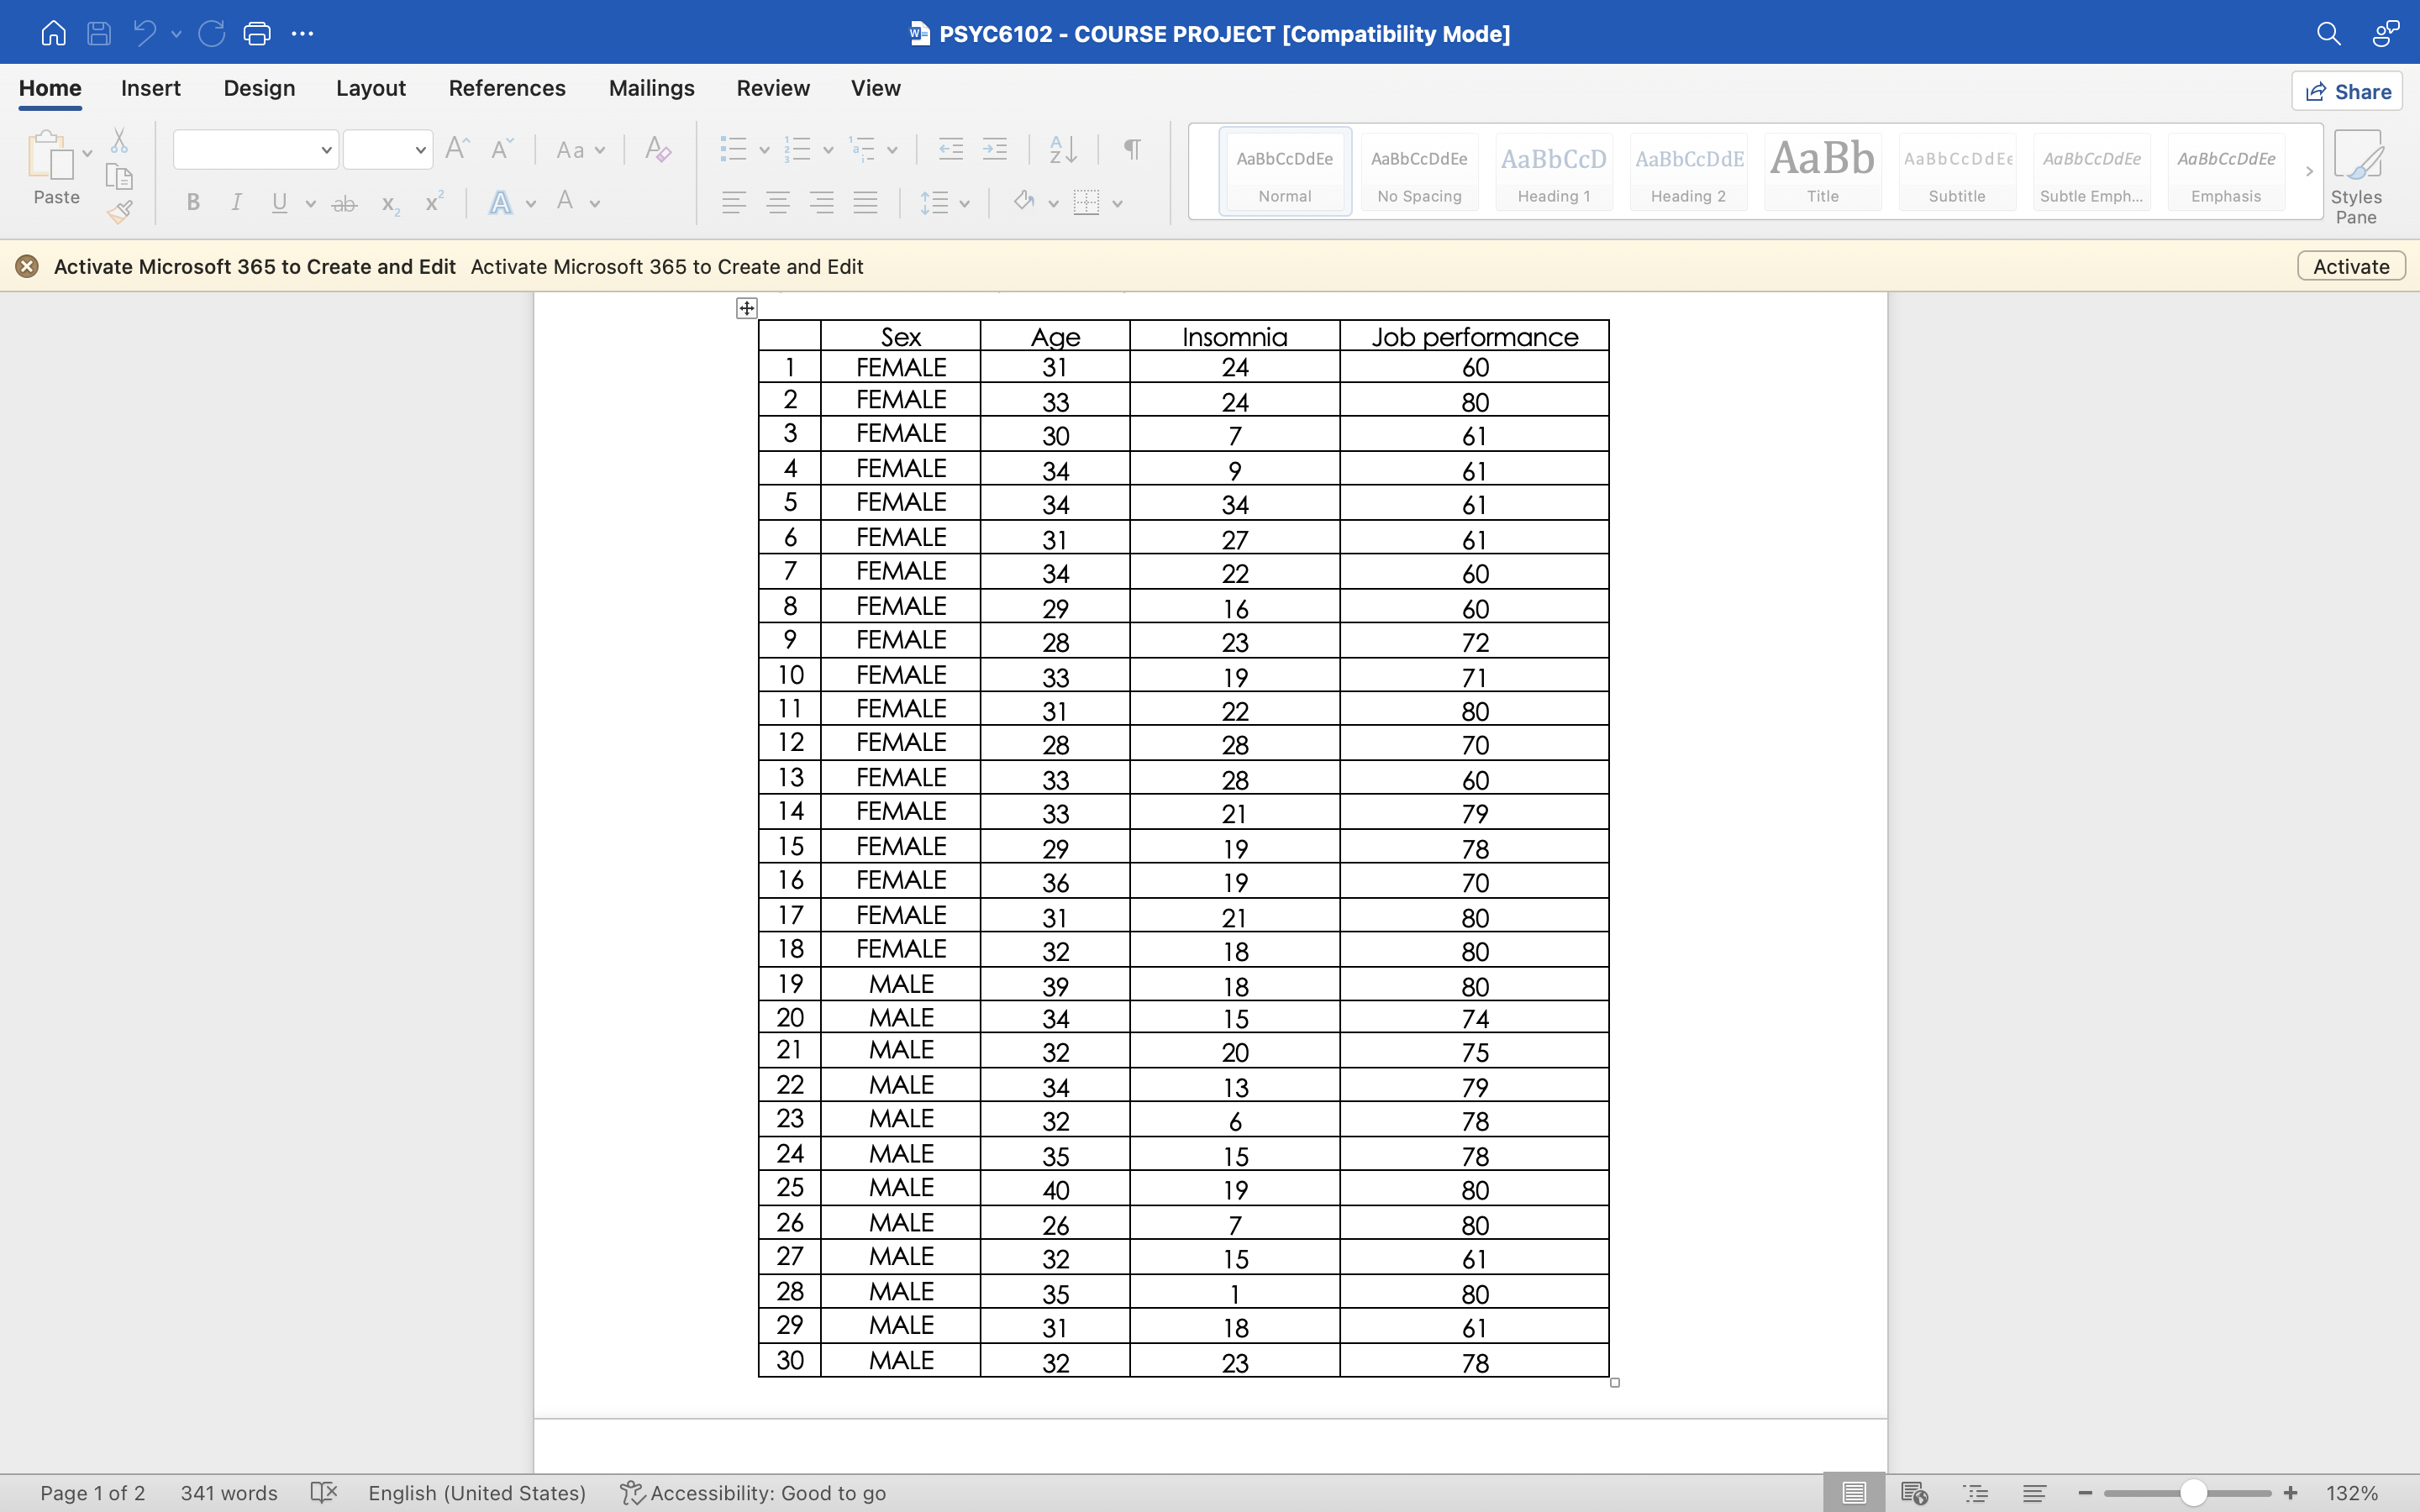Toggle Bold formatting
This screenshot has width=2420, height=1512.
click(x=193, y=203)
